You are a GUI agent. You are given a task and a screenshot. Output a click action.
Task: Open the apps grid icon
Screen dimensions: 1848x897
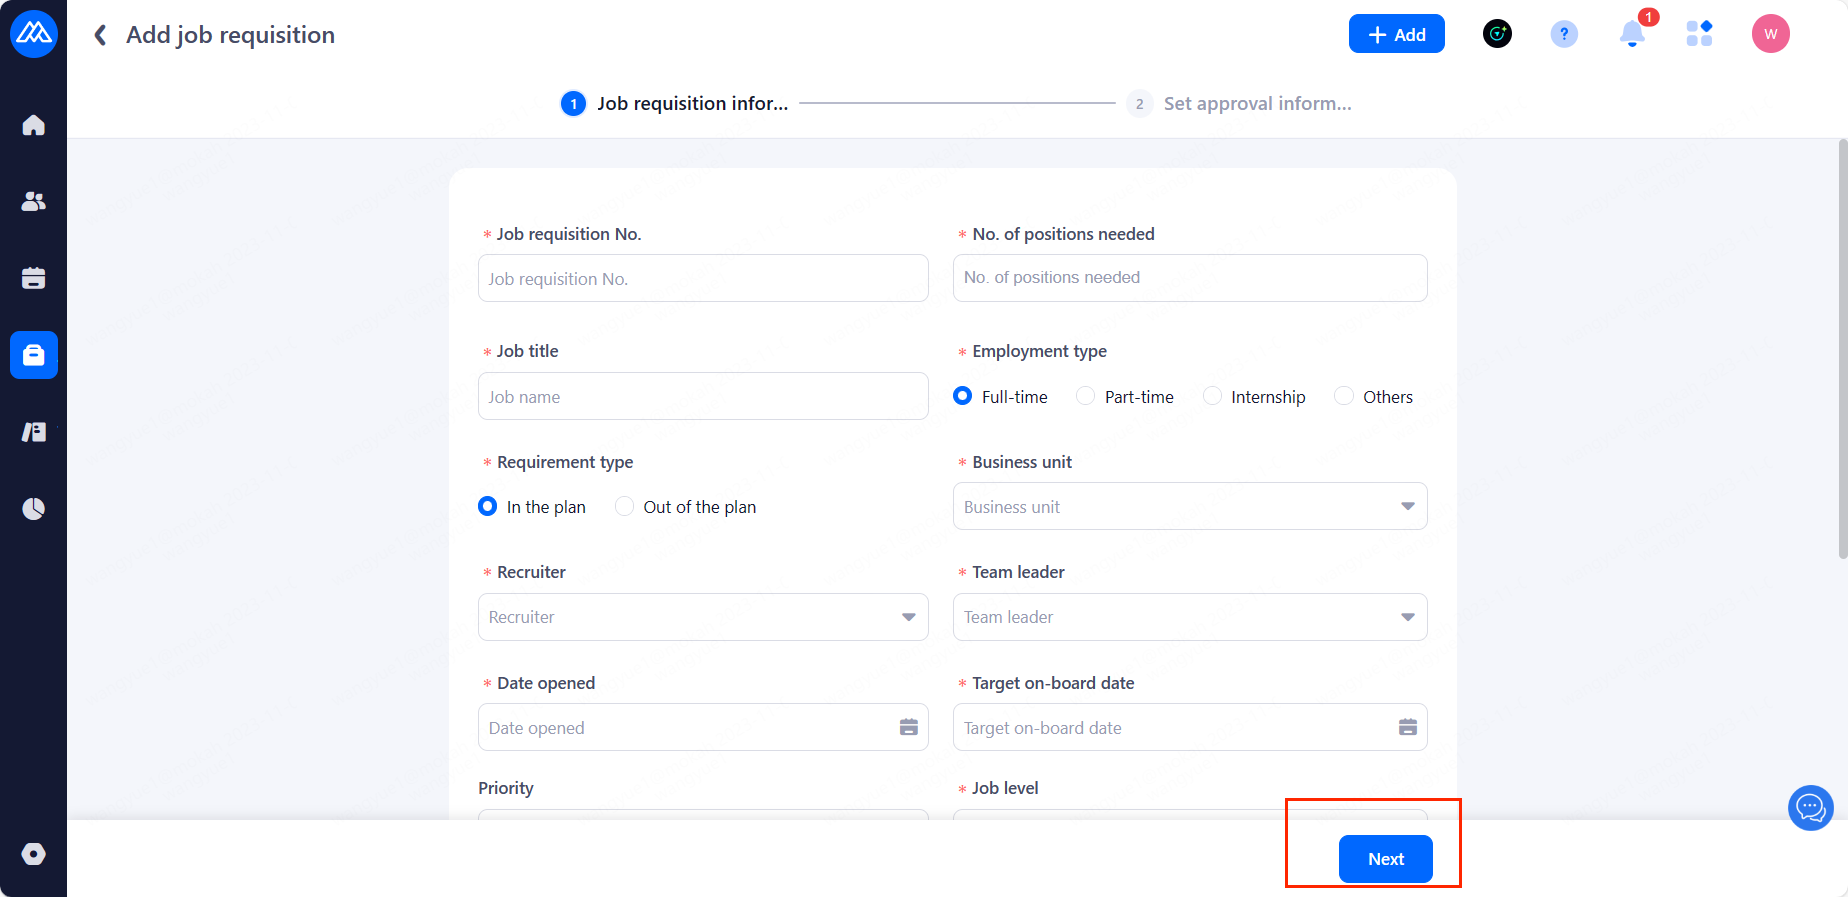(1699, 34)
